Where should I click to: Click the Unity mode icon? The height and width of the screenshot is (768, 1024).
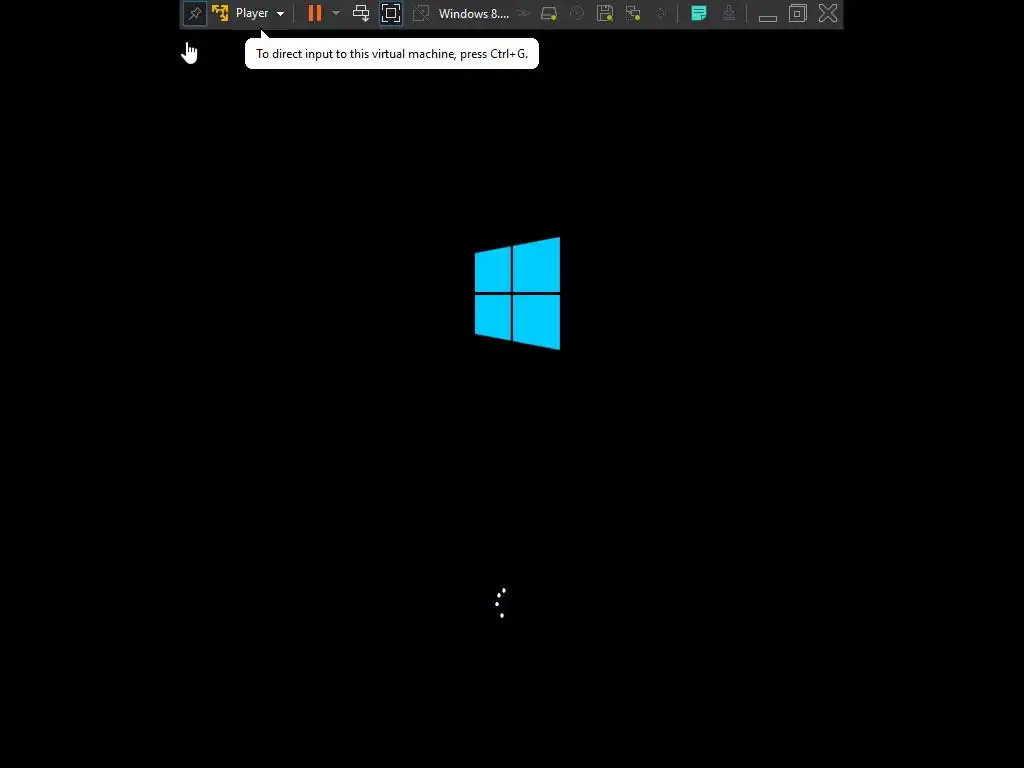[421, 13]
